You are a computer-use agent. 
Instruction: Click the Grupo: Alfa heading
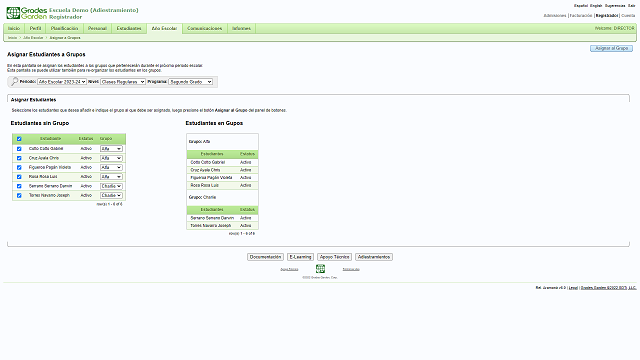pos(199,142)
